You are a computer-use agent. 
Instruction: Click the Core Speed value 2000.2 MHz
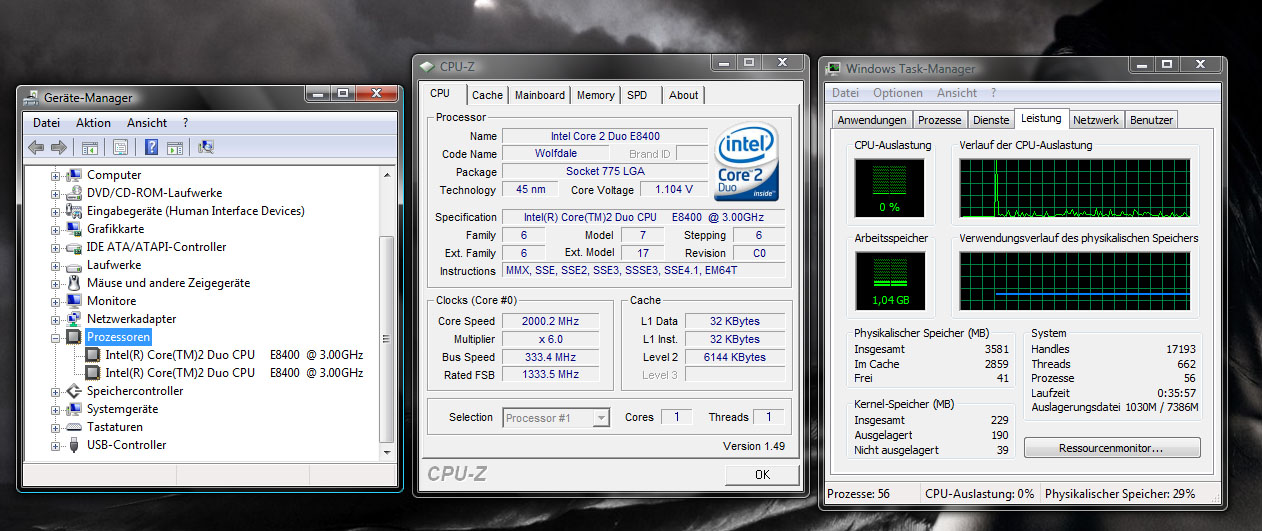click(x=551, y=321)
